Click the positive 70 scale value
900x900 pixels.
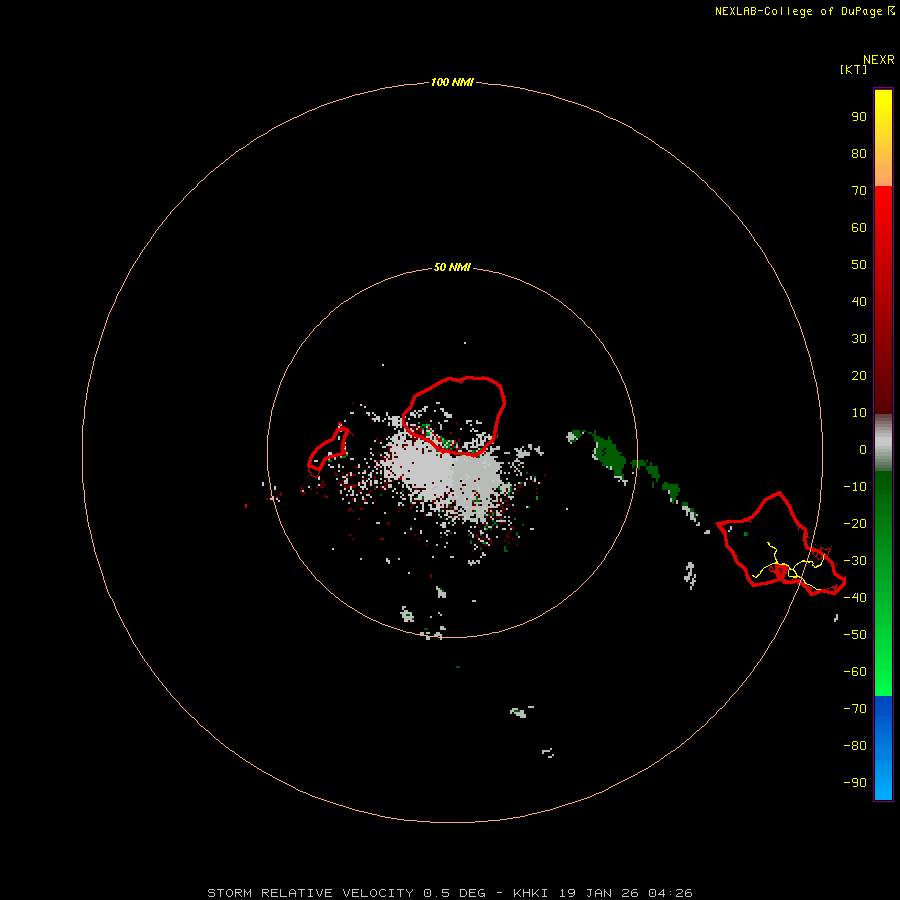(x=859, y=191)
